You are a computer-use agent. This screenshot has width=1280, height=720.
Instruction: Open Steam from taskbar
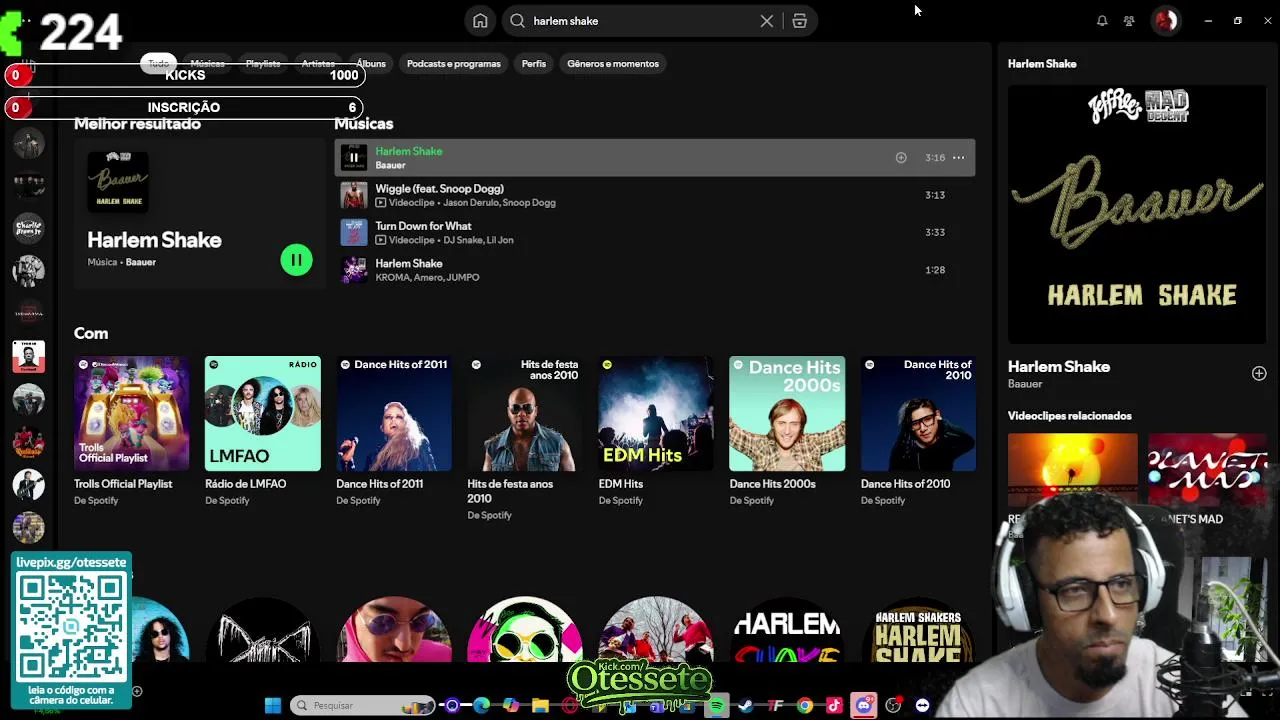click(x=746, y=705)
